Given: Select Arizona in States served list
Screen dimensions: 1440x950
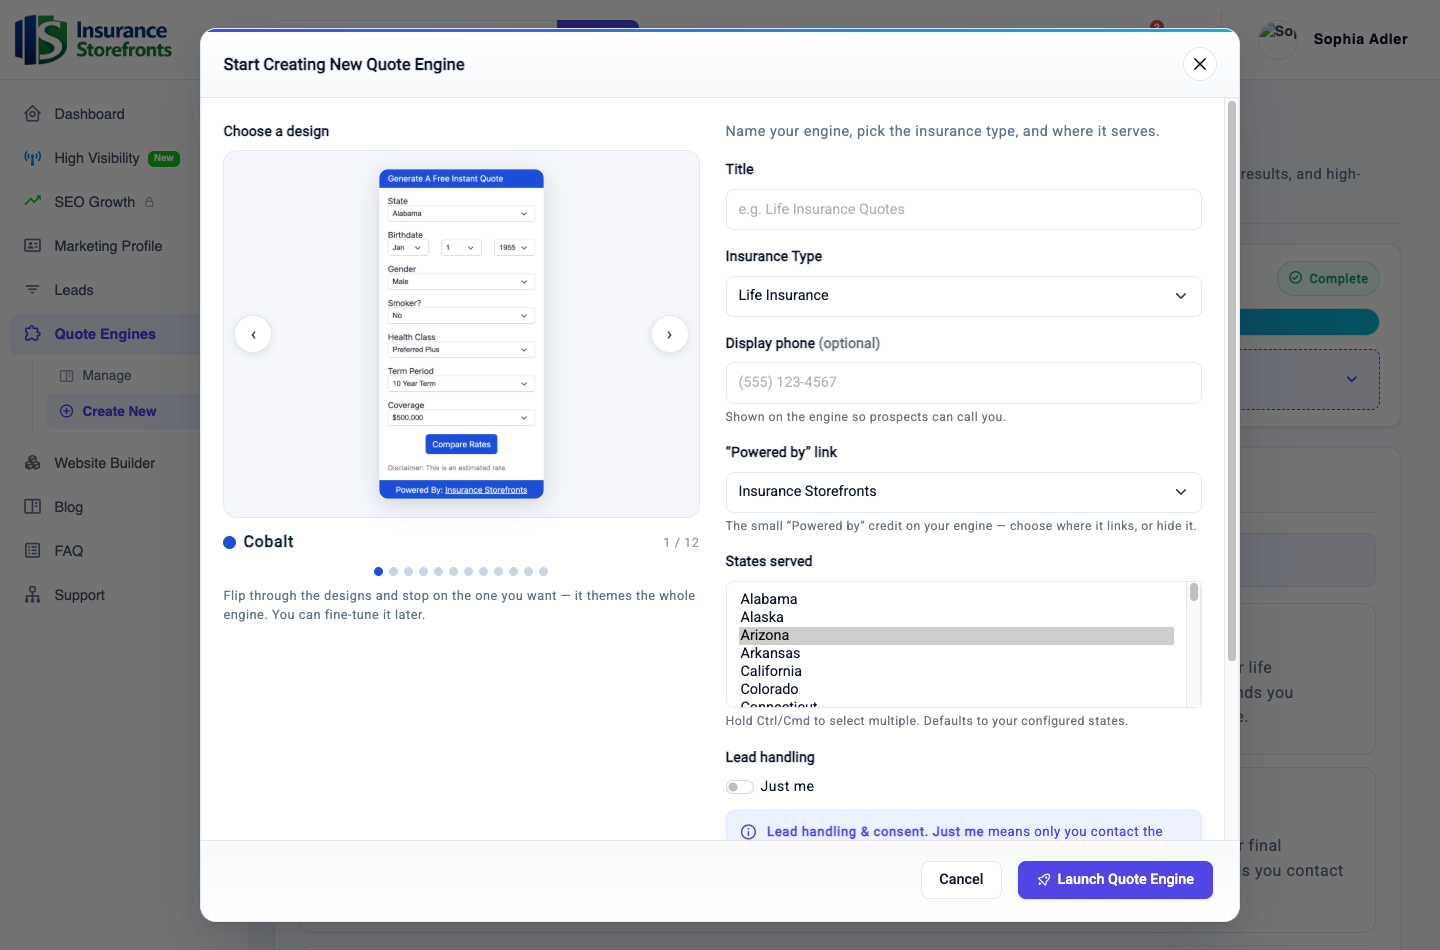Looking at the screenshot, I should click(x=956, y=635).
